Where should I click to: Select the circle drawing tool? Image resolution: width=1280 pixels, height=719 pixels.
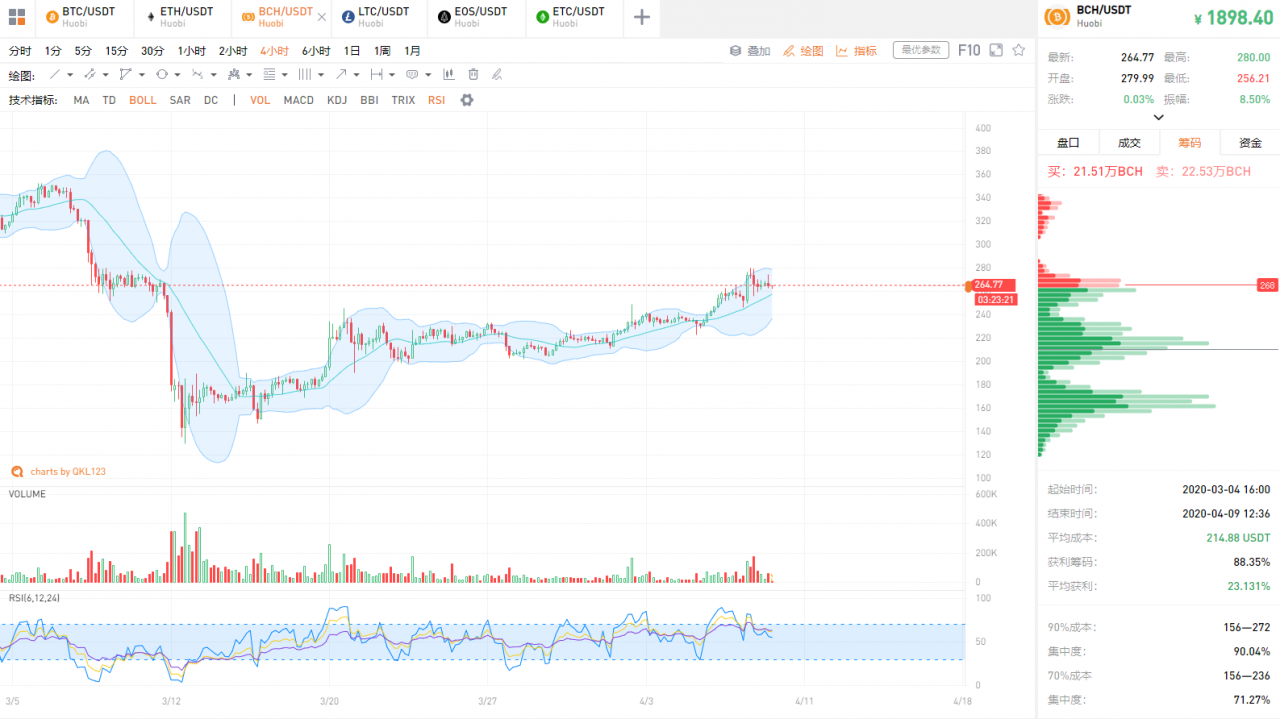[x=162, y=74]
